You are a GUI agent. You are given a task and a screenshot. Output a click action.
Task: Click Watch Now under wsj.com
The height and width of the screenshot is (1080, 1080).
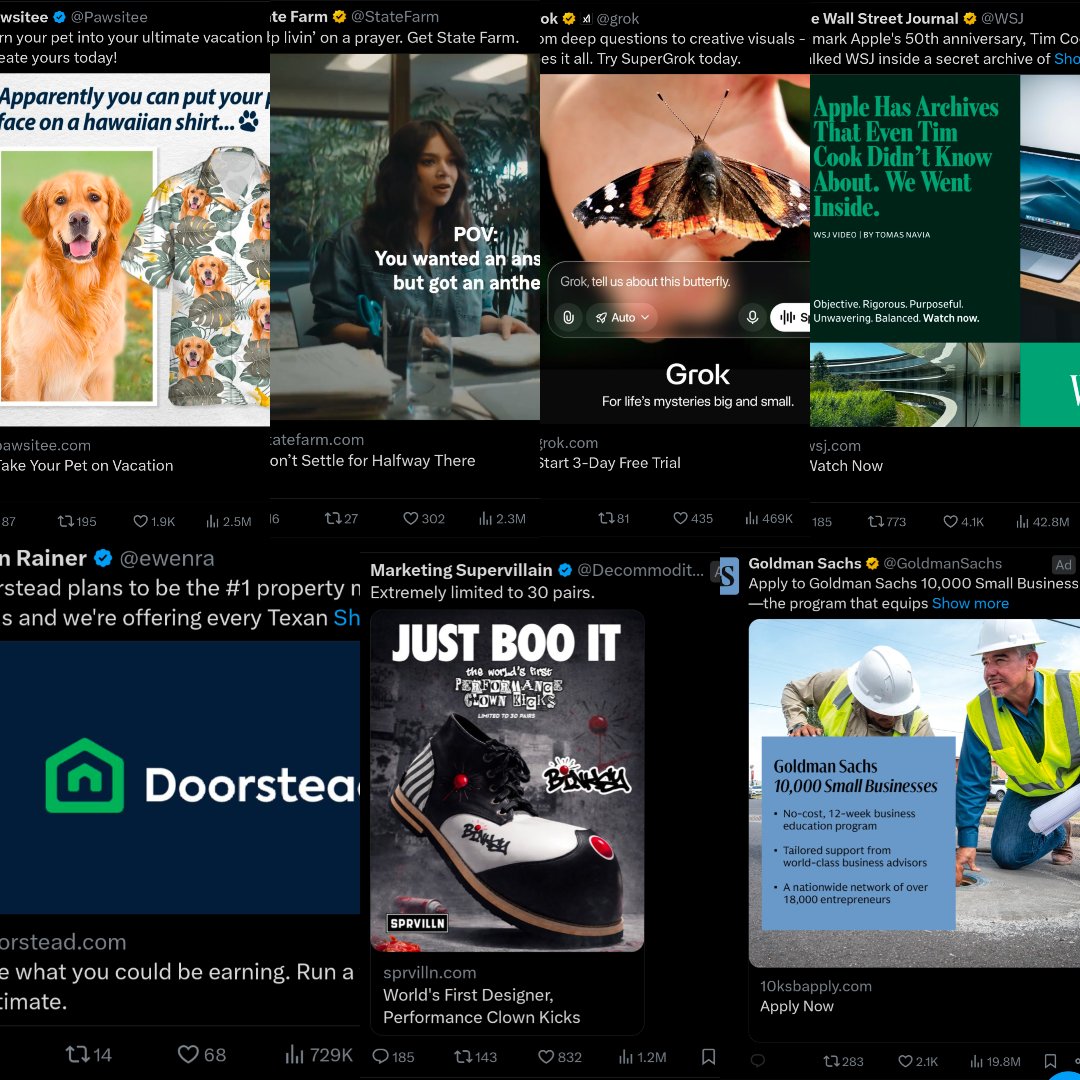(x=847, y=466)
